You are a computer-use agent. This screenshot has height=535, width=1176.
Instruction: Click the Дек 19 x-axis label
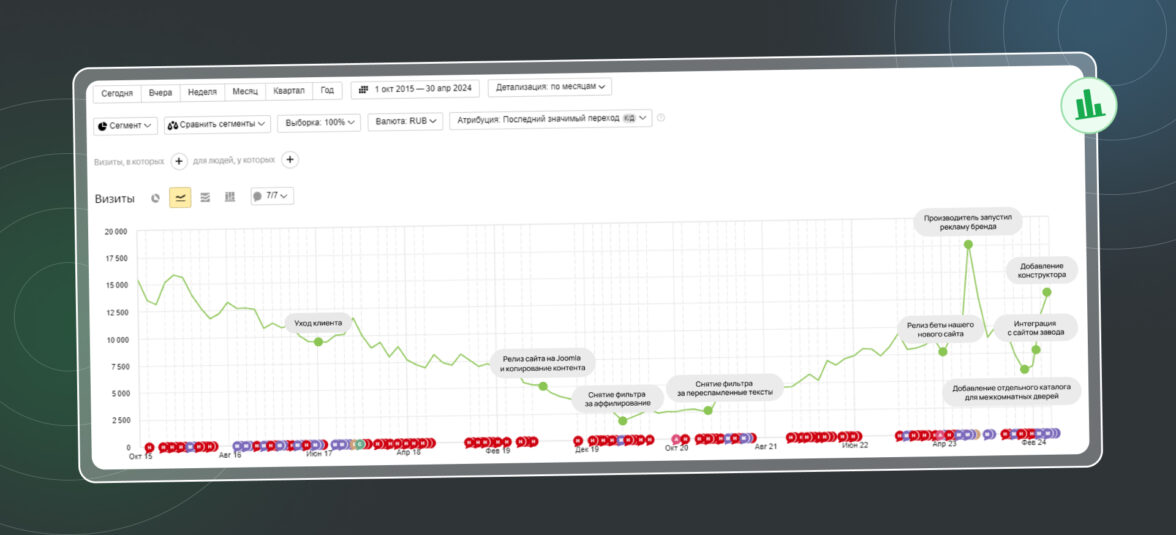[587, 449]
